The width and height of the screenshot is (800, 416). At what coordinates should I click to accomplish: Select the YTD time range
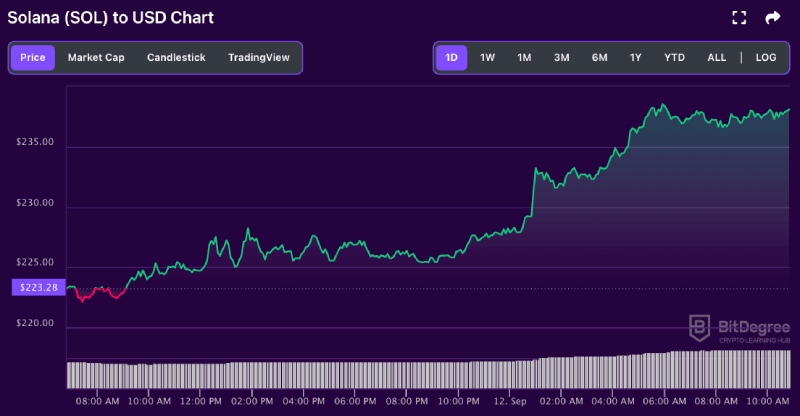674,58
